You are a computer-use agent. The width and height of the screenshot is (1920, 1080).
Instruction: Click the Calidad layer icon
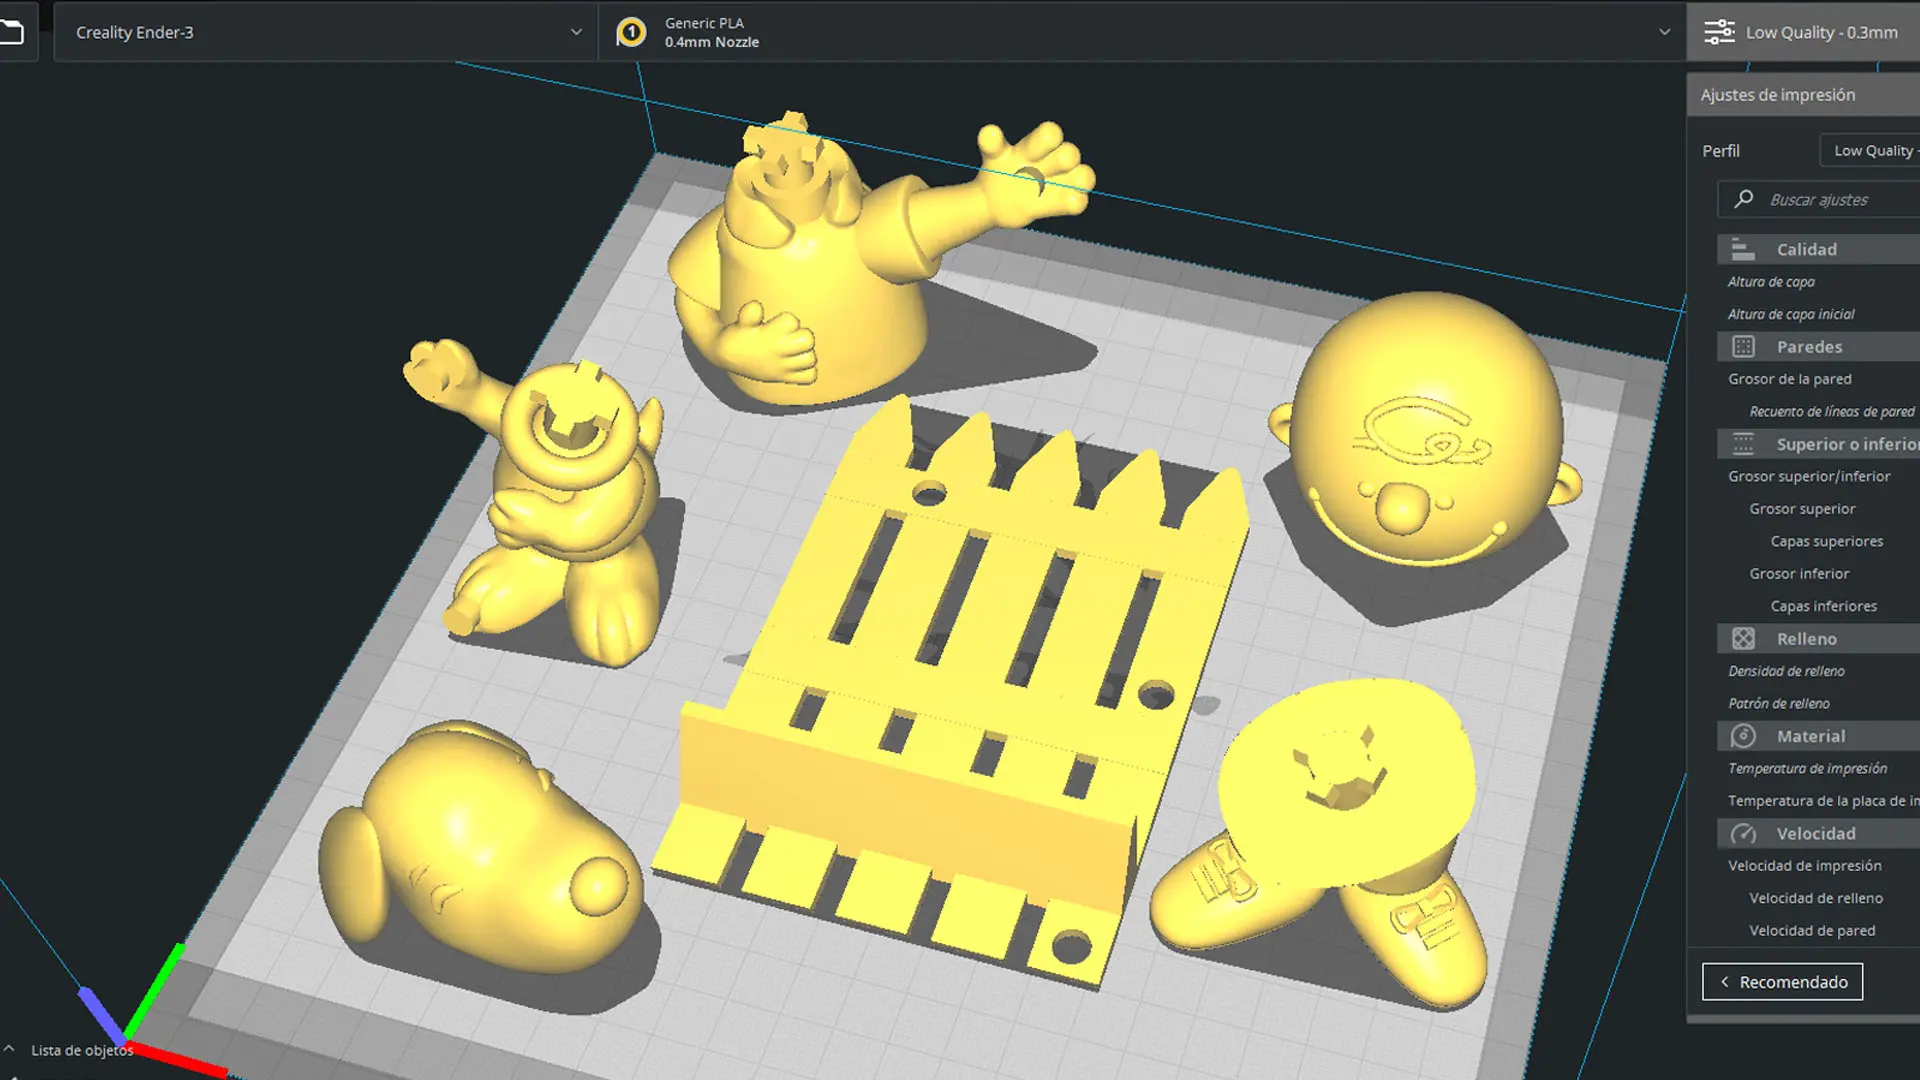pos(1743,249)
